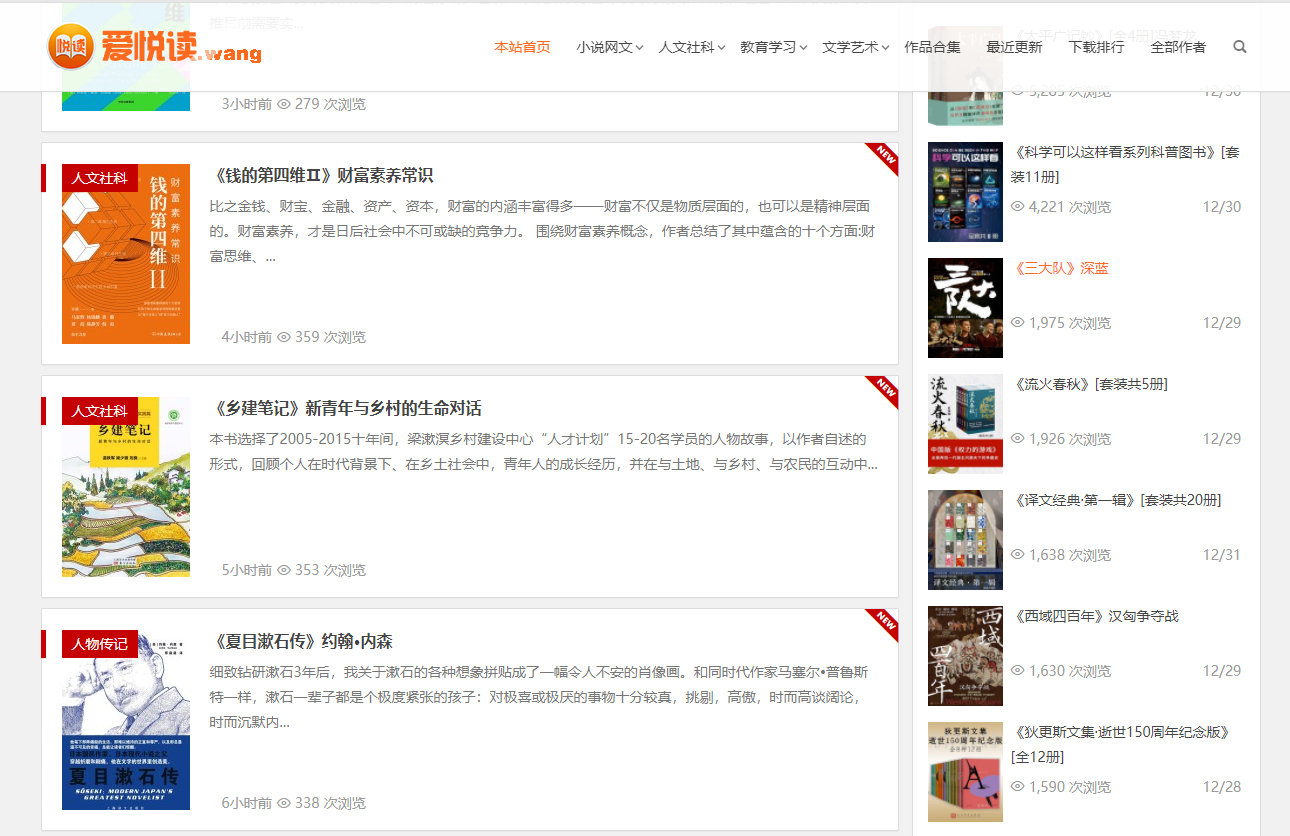The height and width of the screenshot is (836, 1290).
Task: Click the 279 次浏览 view count
Action: 330,104
